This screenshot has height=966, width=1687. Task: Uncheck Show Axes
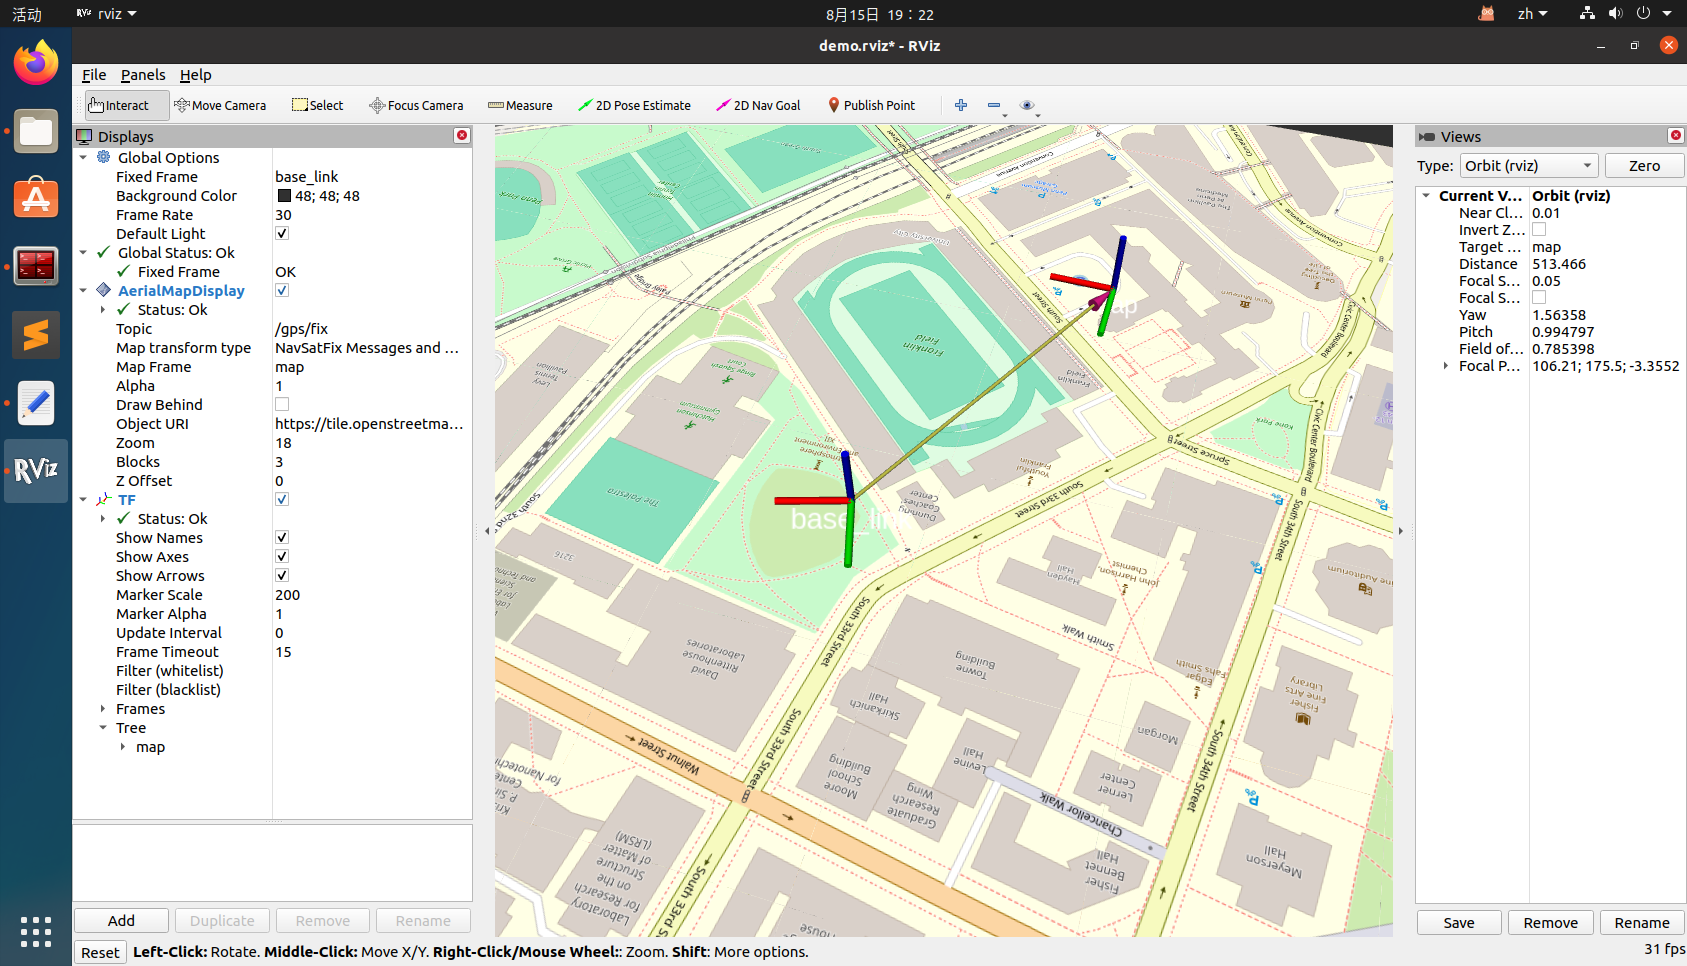point(282,556)
